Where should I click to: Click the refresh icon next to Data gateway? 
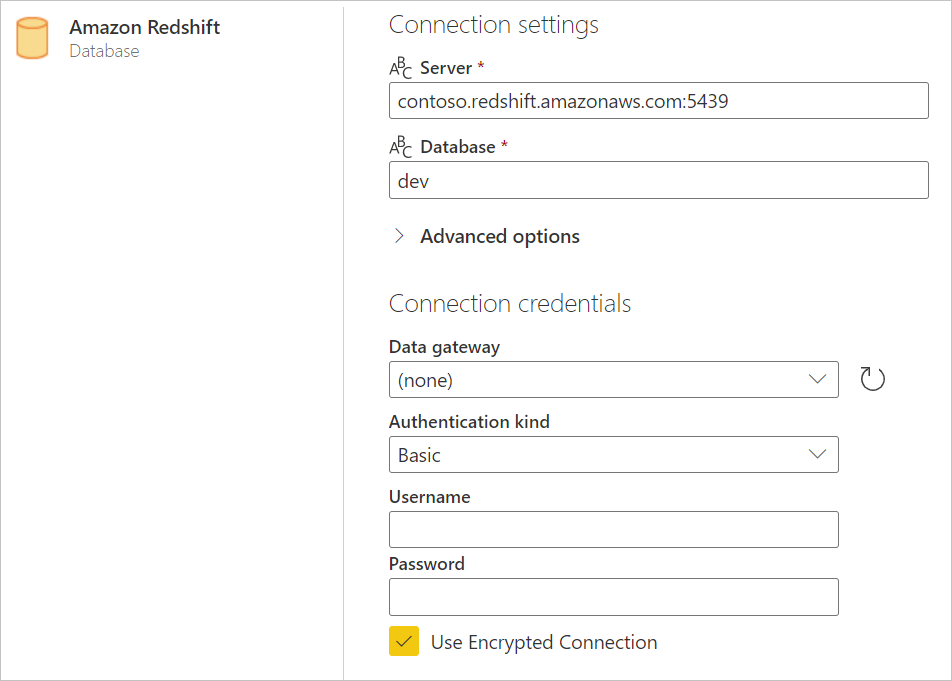click(870, 379)
